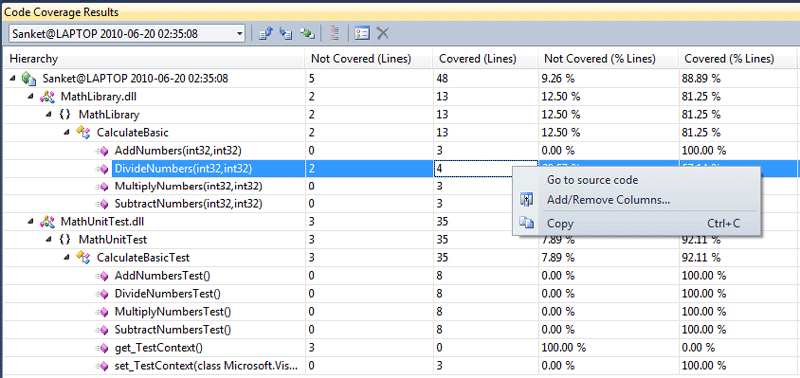This screenshot has width=800, height=378.
Task: Click the class icon of CalculateBasic
Action: 83,133
